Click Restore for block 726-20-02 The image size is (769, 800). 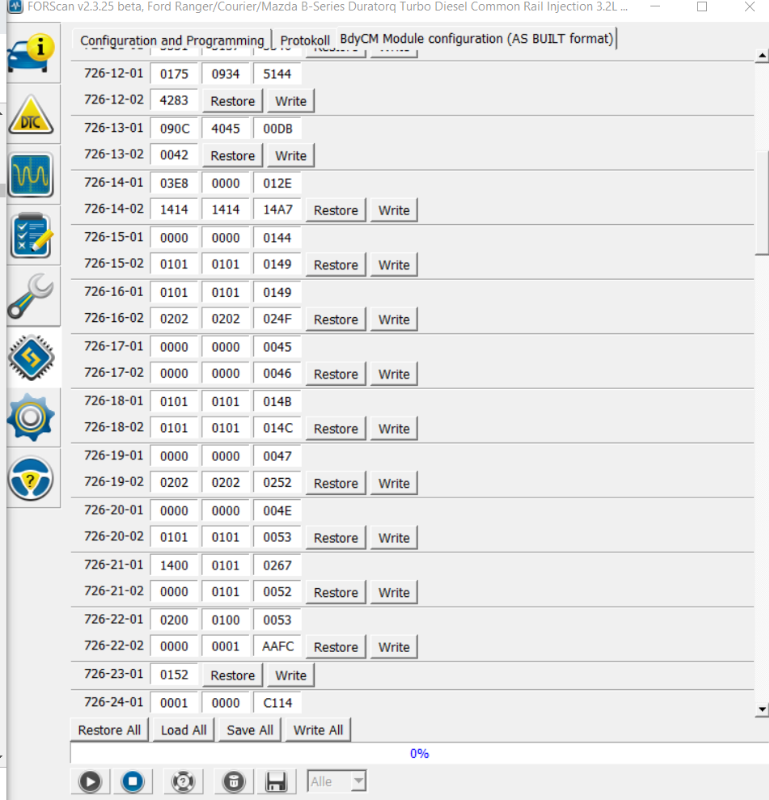pyautogui.click(x=336, y=538)
